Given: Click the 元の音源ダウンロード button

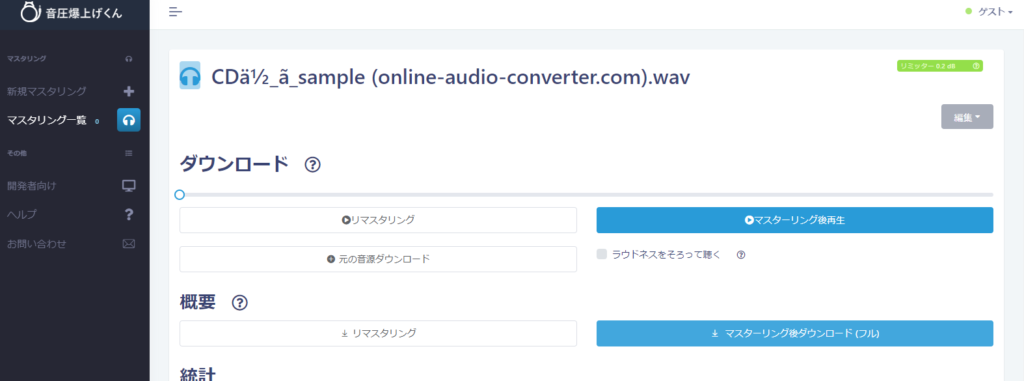Looking at the screenshot, I should 378,259.
